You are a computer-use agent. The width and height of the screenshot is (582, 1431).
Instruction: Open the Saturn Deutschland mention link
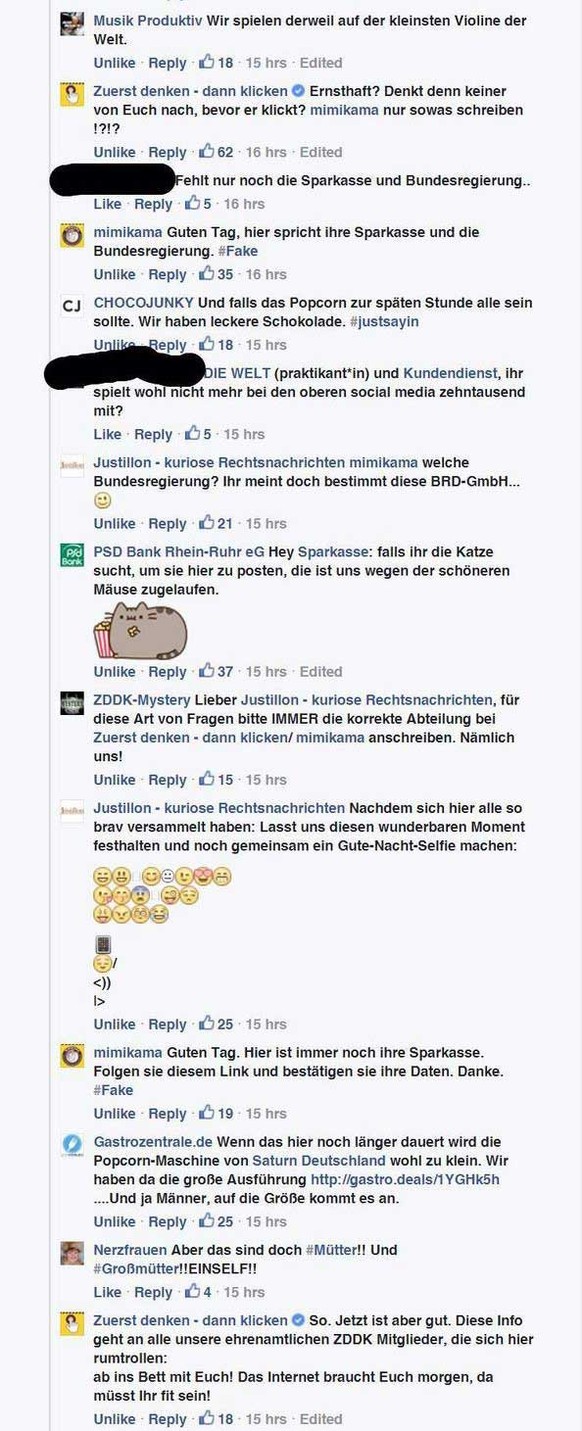coord(319,1161)
